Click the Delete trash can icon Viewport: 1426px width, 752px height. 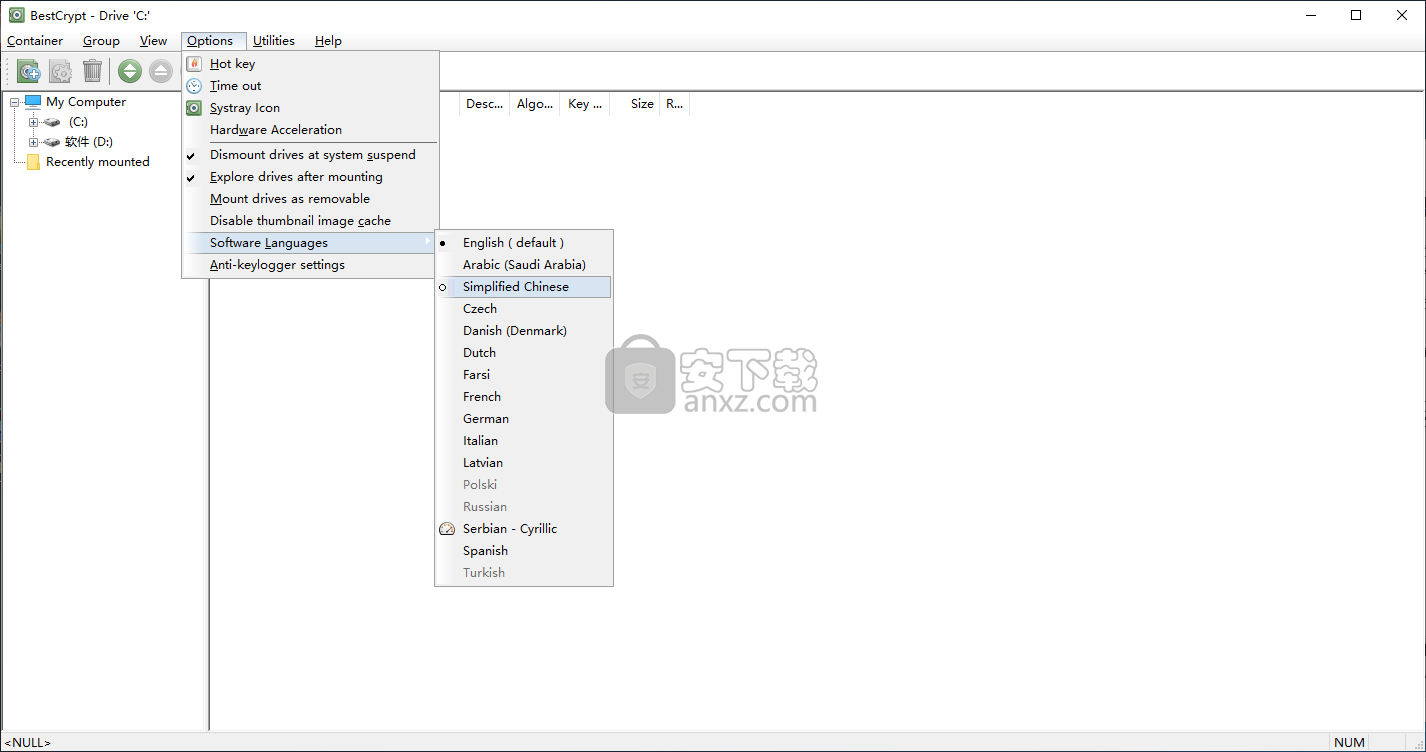[92, 71]
